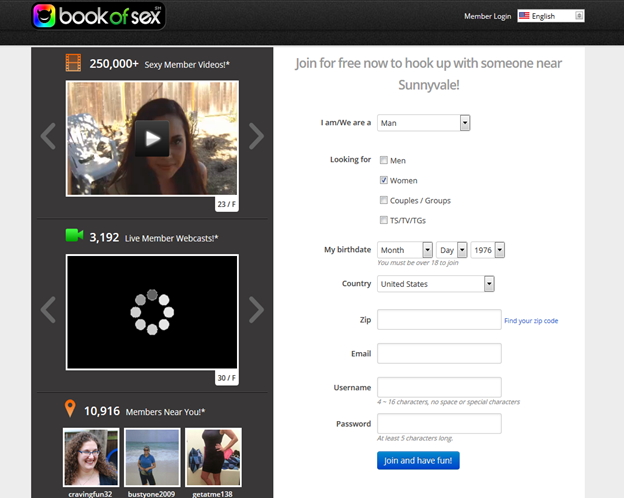Image resolution: width=624 pixels, height=498 pixels.
Task: Open the birth year 1976 dropdown
Action: coord(488,250)
